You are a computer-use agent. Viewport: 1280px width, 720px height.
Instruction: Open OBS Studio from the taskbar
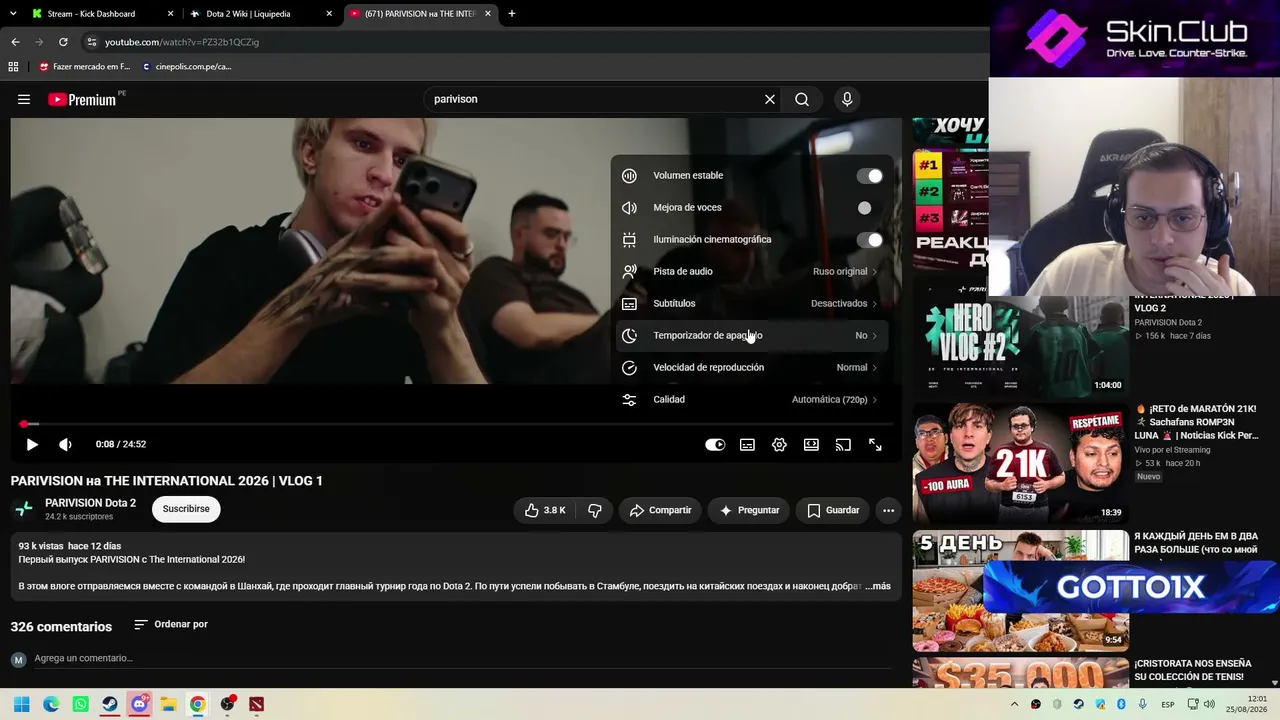point(228,704)
